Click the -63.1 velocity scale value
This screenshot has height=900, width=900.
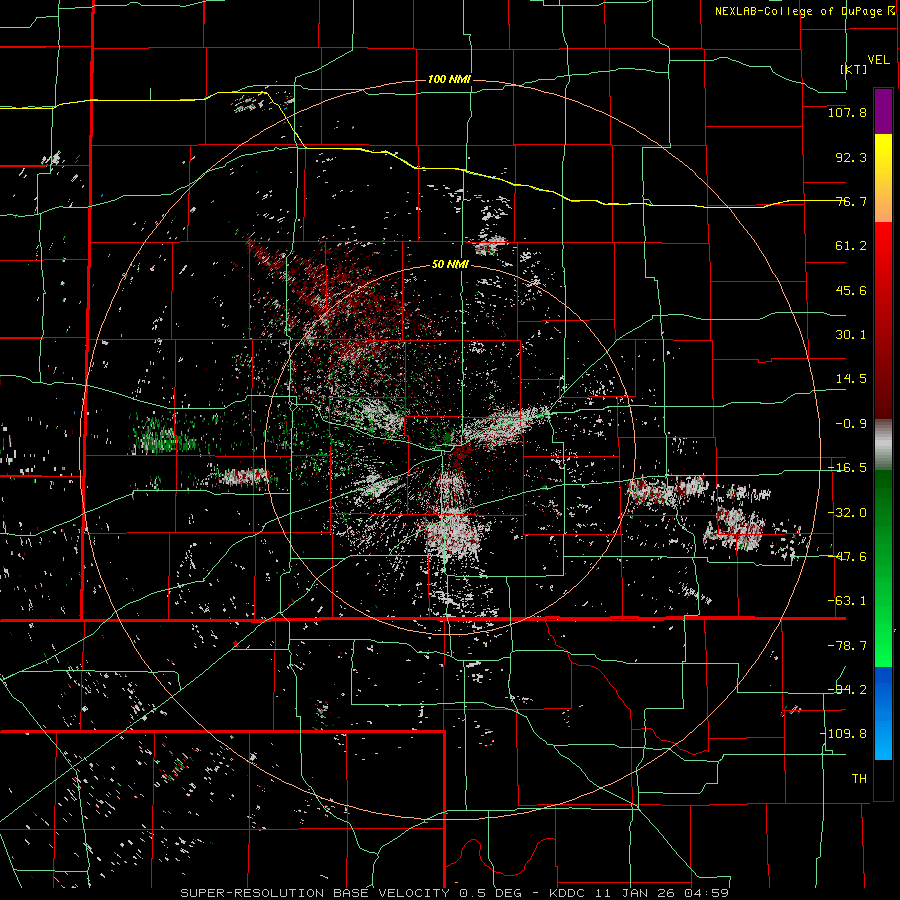[847, 601]
